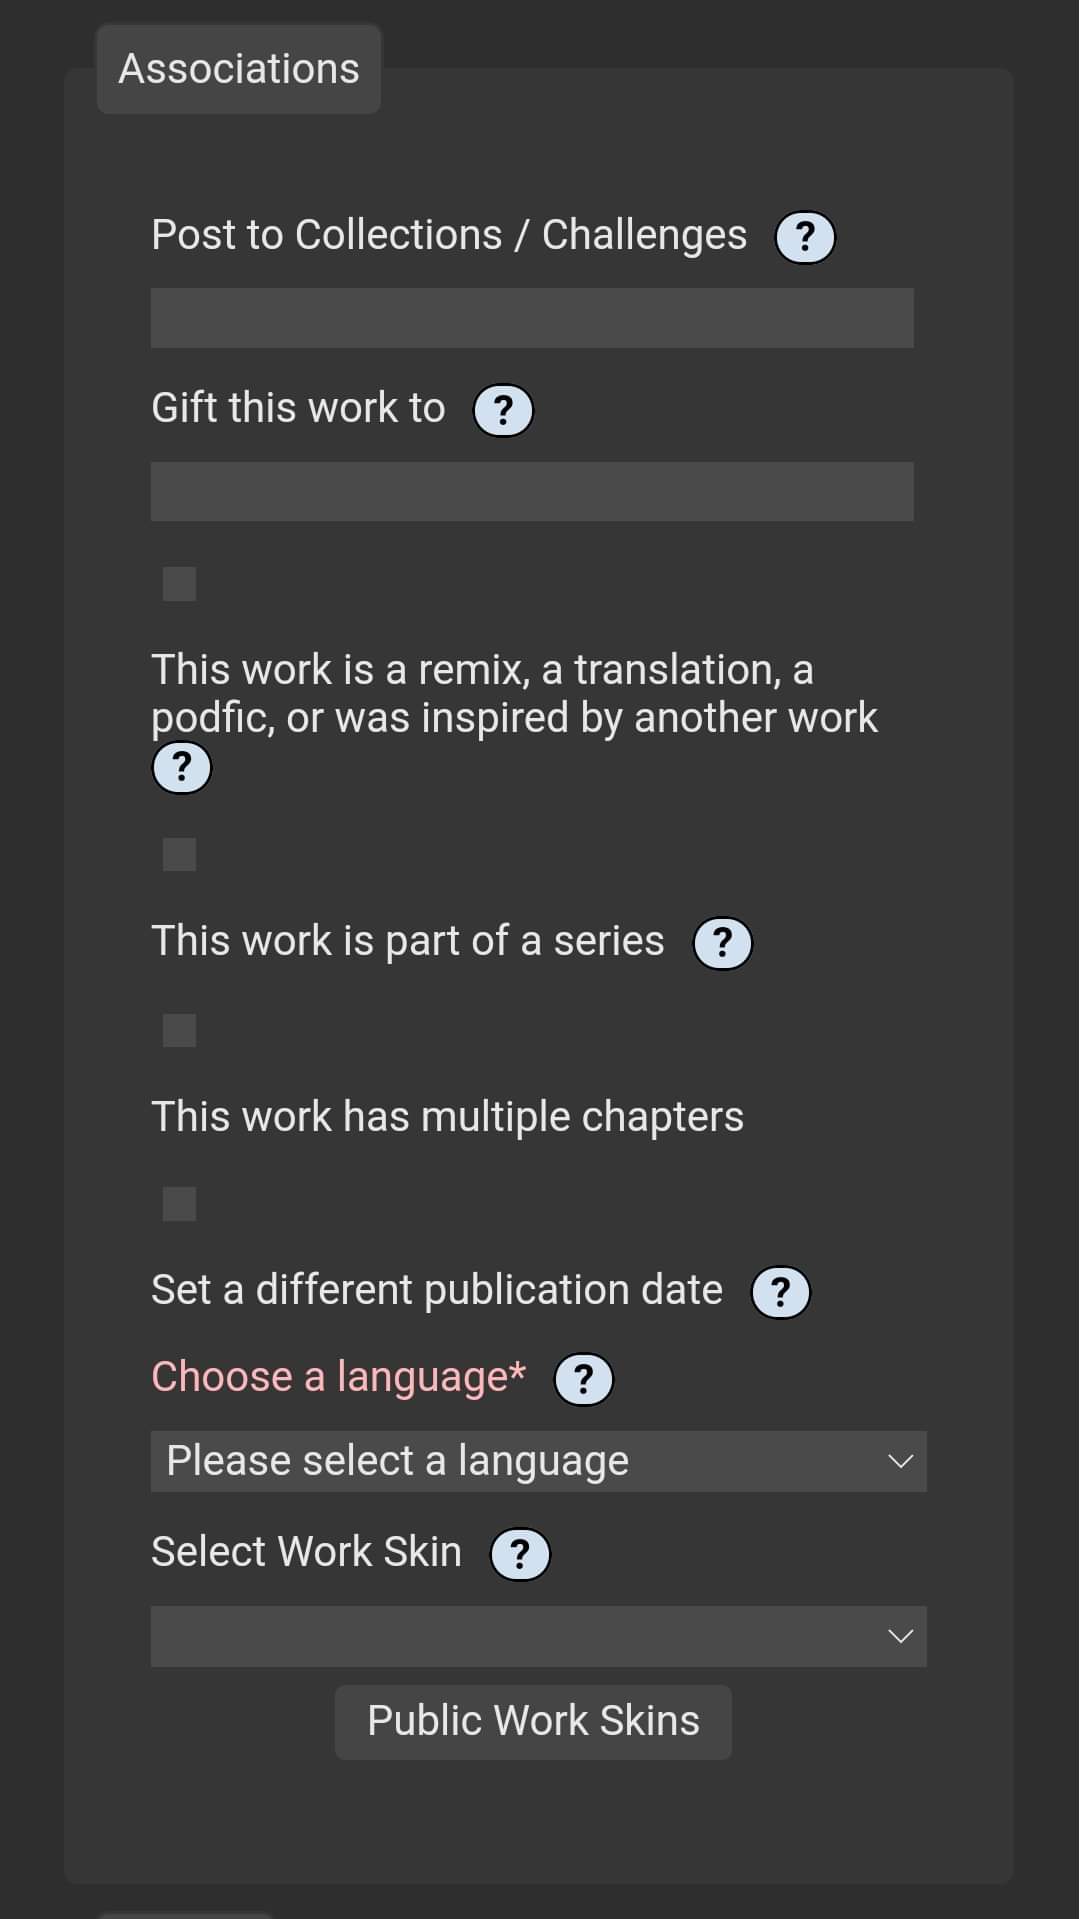The height and width of the screenshot is (1919, 1080).
Task: Open the Work Skin dropdown
Action: pyautogui.click(x=539, y=1636)
